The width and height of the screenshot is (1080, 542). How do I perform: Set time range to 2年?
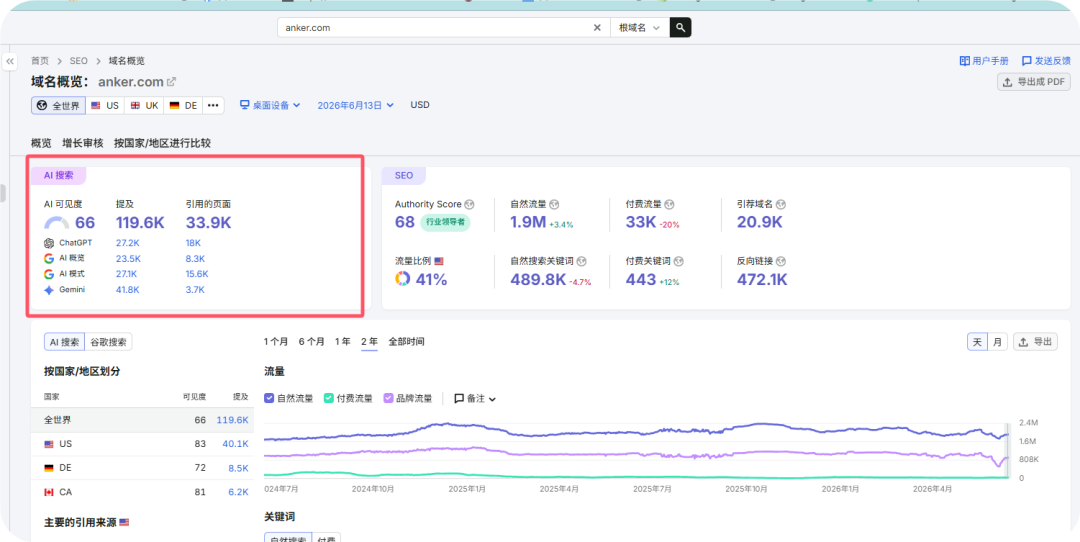[x=369, y=342]
